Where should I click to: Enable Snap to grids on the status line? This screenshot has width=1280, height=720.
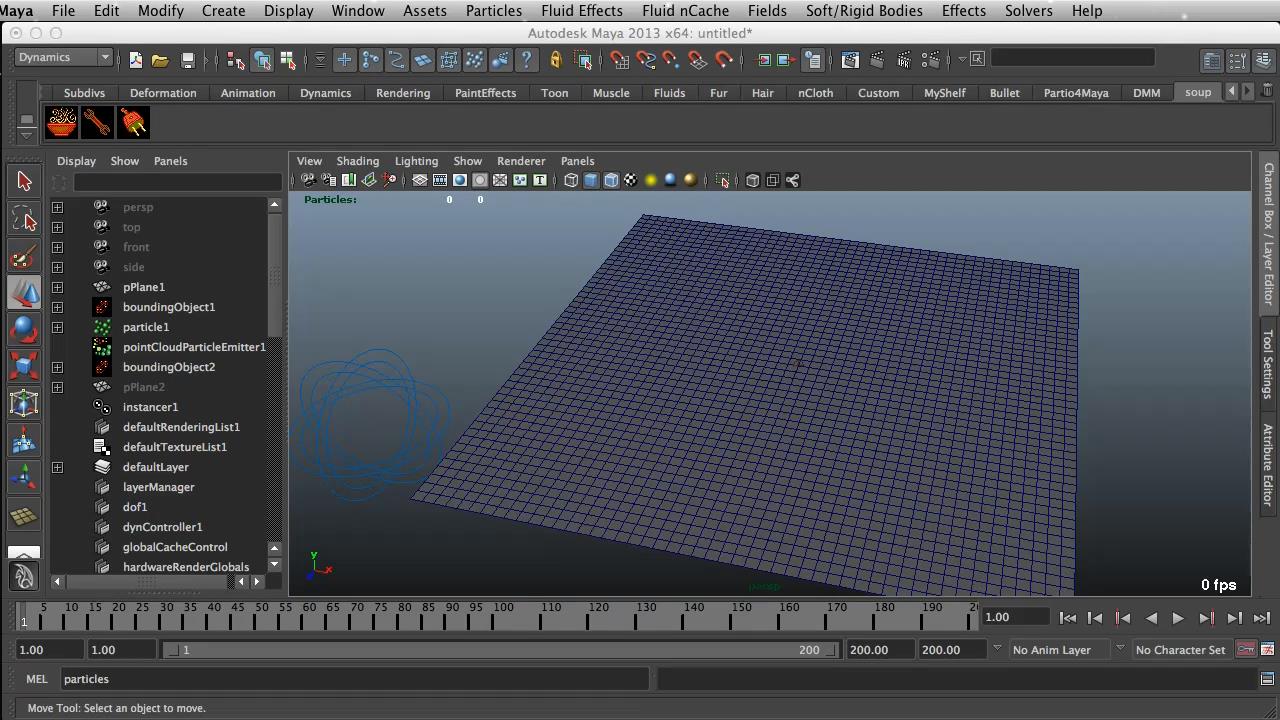[619, 60]
